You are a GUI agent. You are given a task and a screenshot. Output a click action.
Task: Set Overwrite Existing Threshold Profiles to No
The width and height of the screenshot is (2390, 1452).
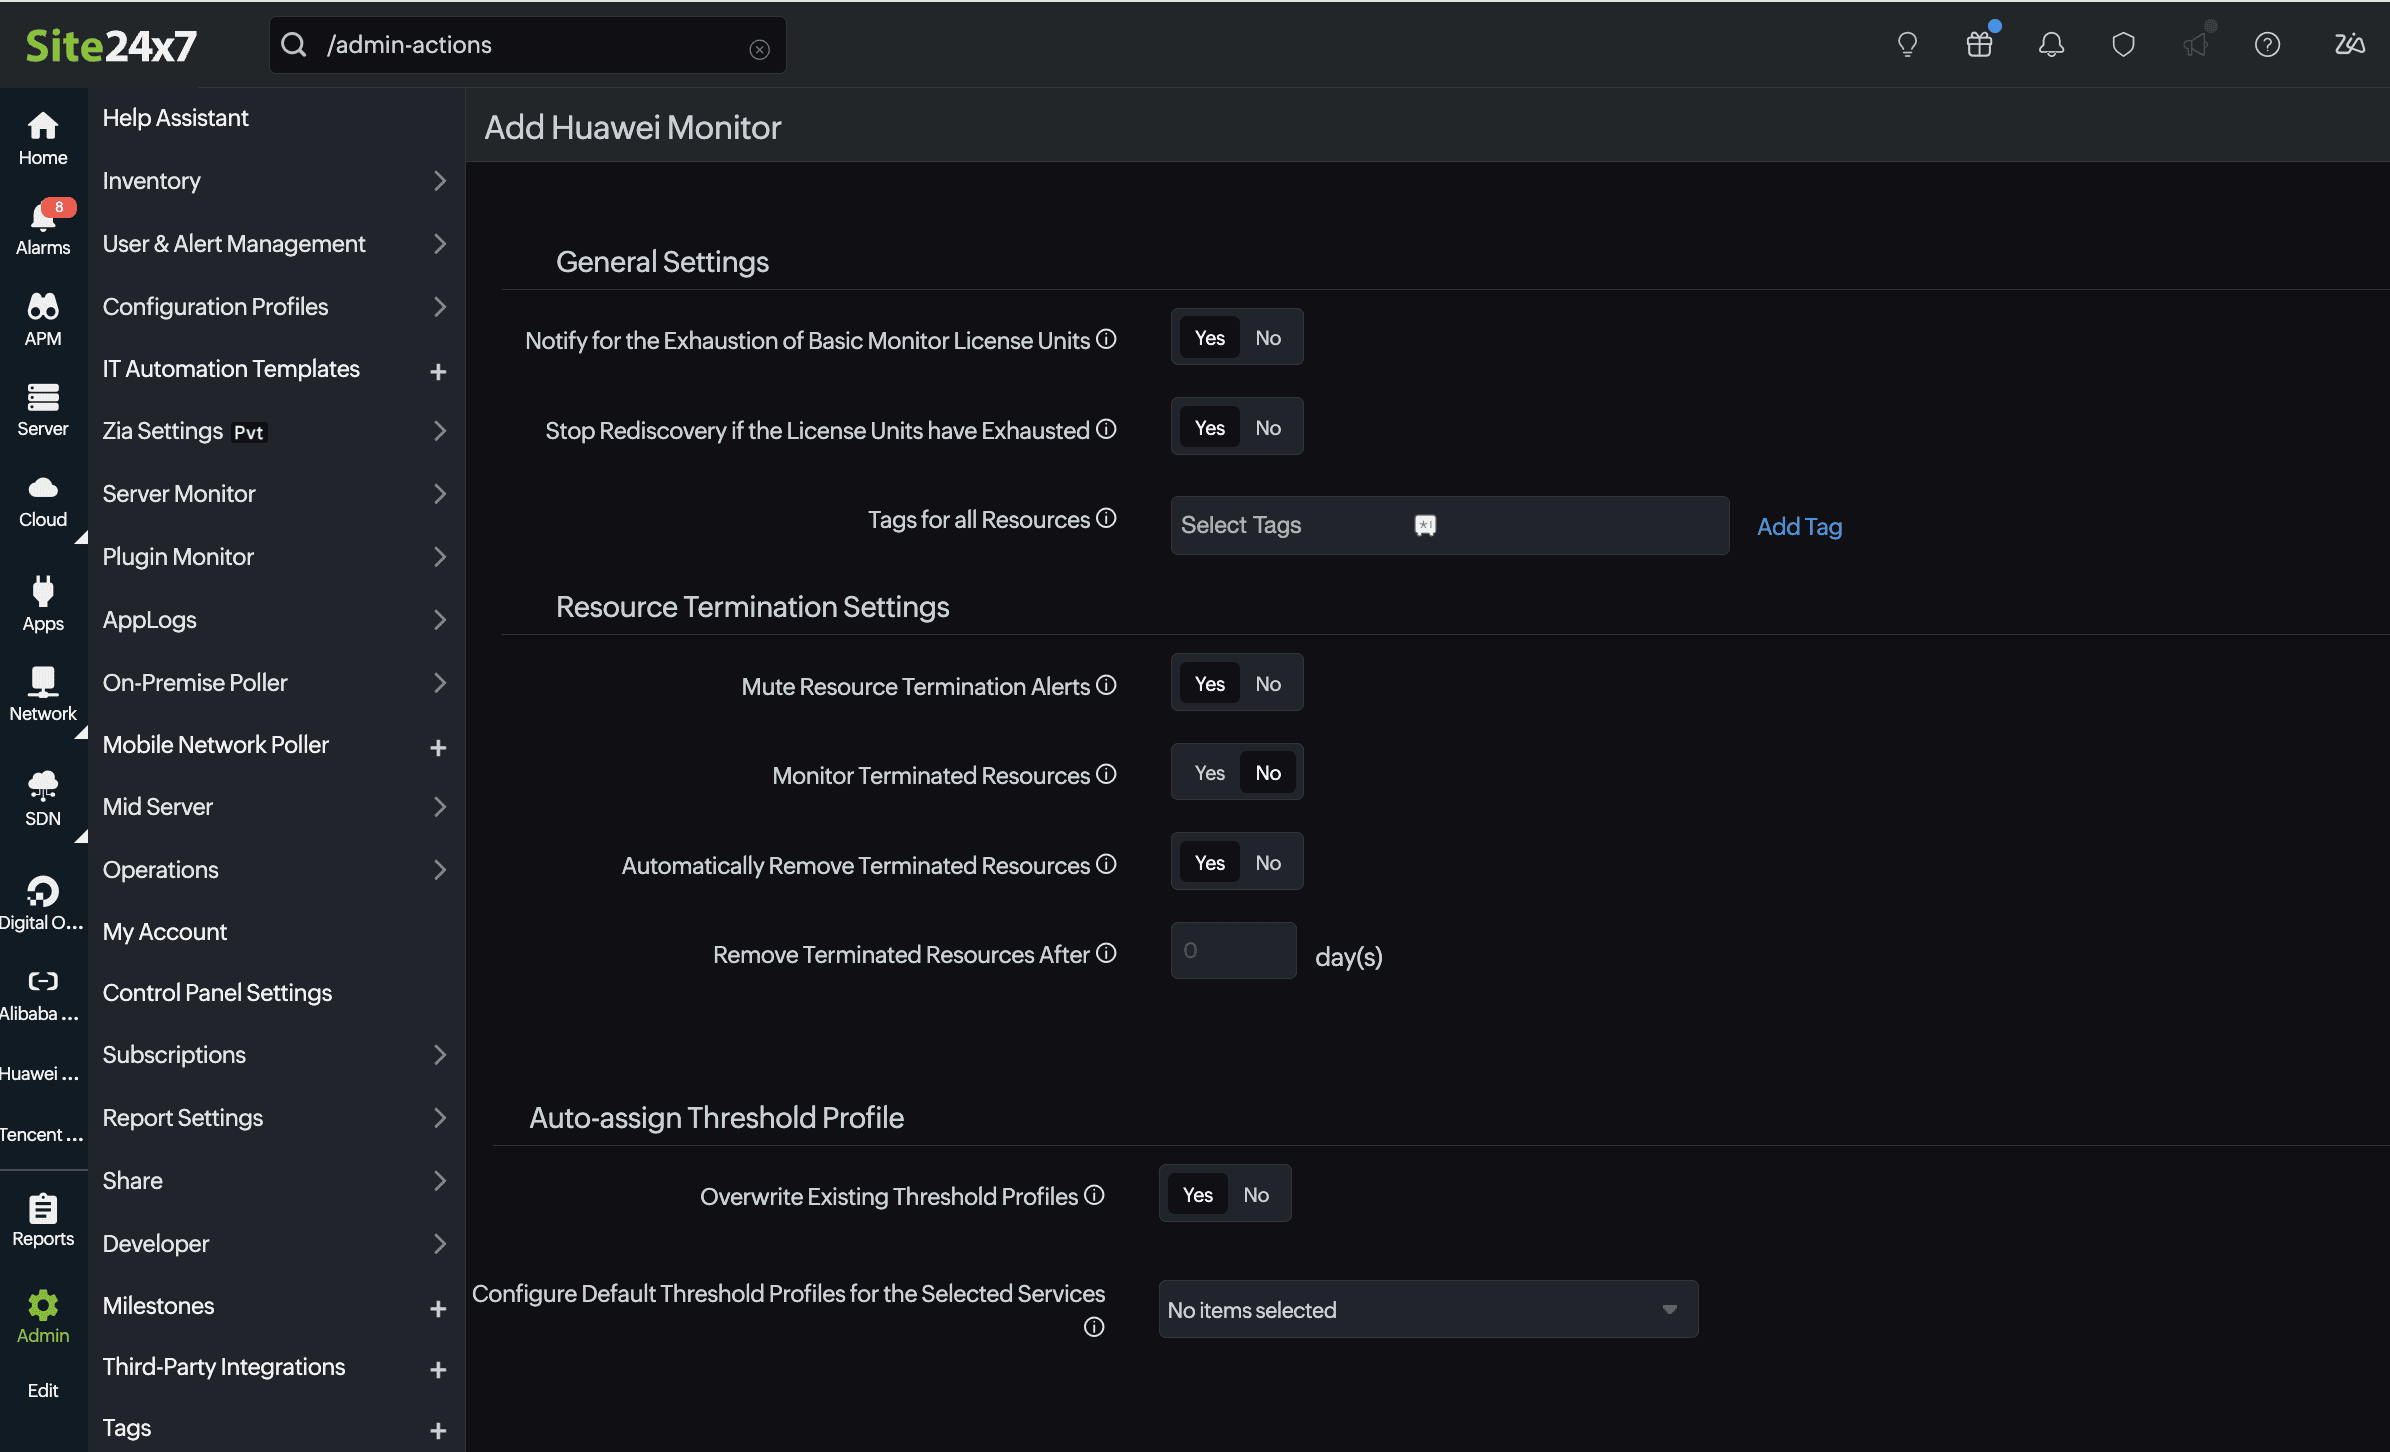[x=1256, y=1193]
